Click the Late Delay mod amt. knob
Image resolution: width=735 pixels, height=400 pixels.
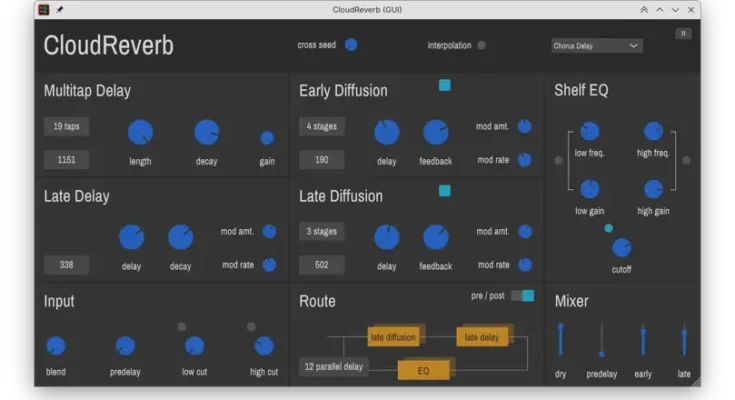269,231
